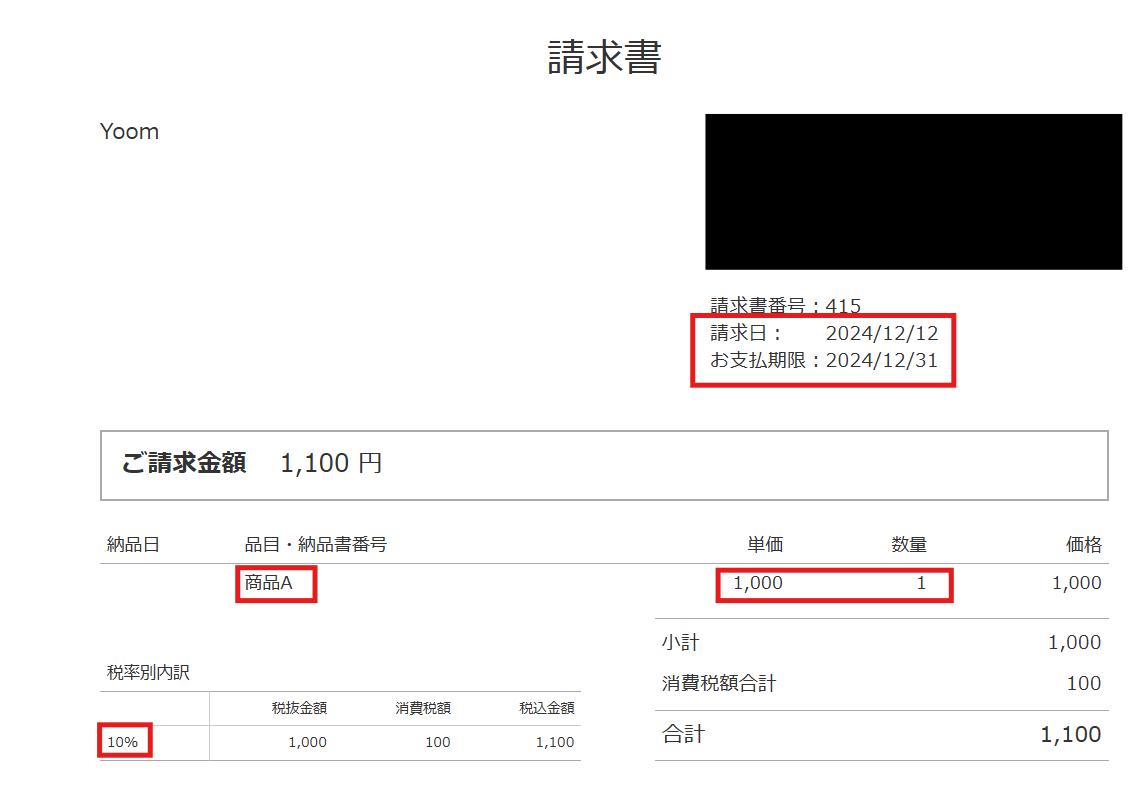Image resolution: width=1137 pixels, height=801 pixels.
Task: Click the 請求書 title heading
Action: pyautogui.click(x=604, y=57)
